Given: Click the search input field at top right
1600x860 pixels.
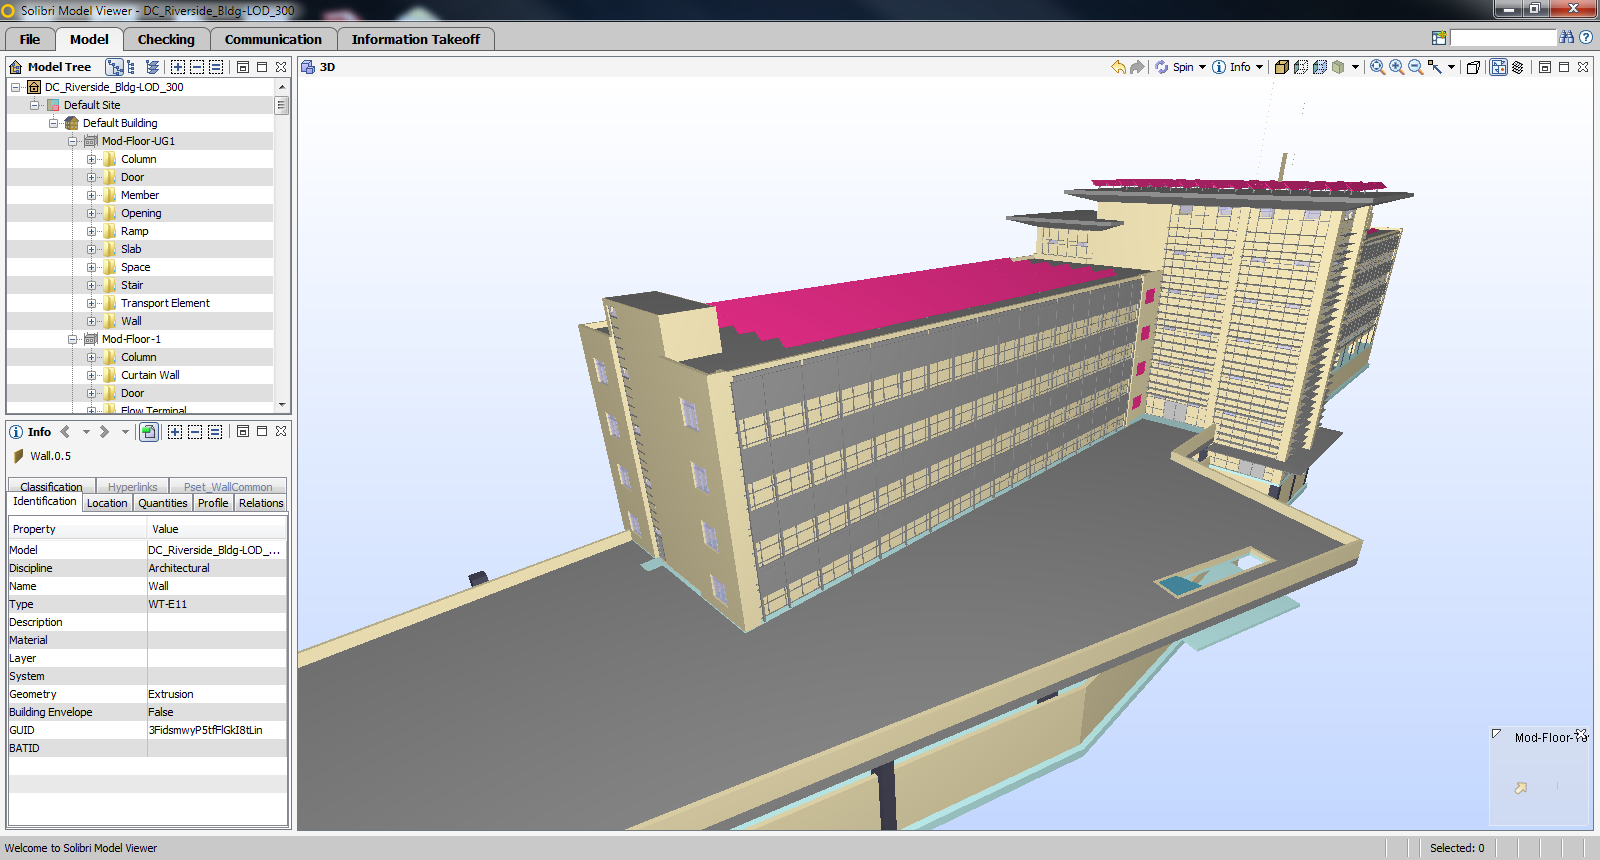Looking at the screenshot, I should [1503, 38].
